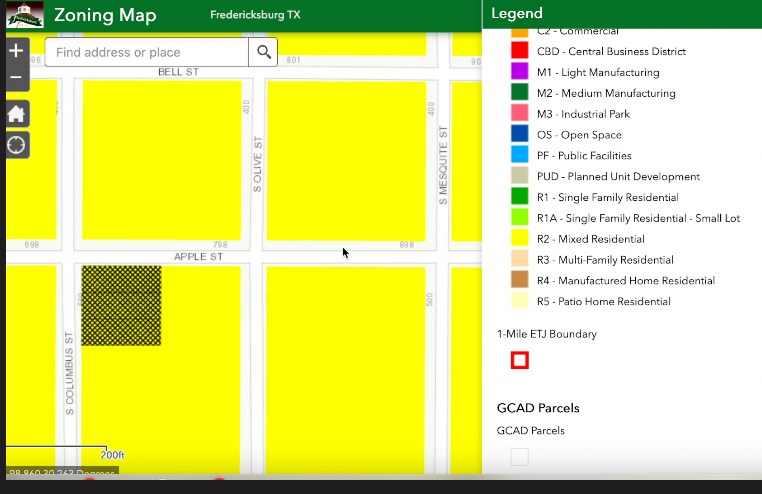Click the GCAD Parcels legend symbol
The image size is (762, 494).
[519, 457]
